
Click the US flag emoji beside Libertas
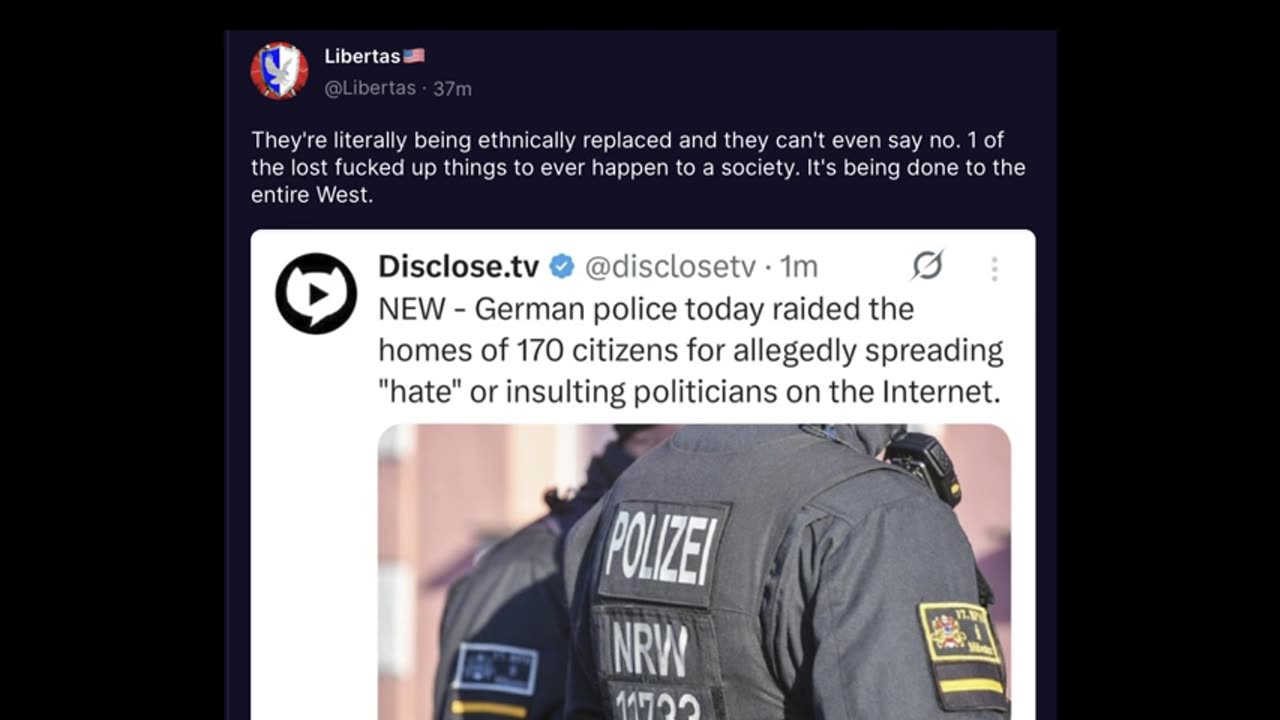pos(414,56)
